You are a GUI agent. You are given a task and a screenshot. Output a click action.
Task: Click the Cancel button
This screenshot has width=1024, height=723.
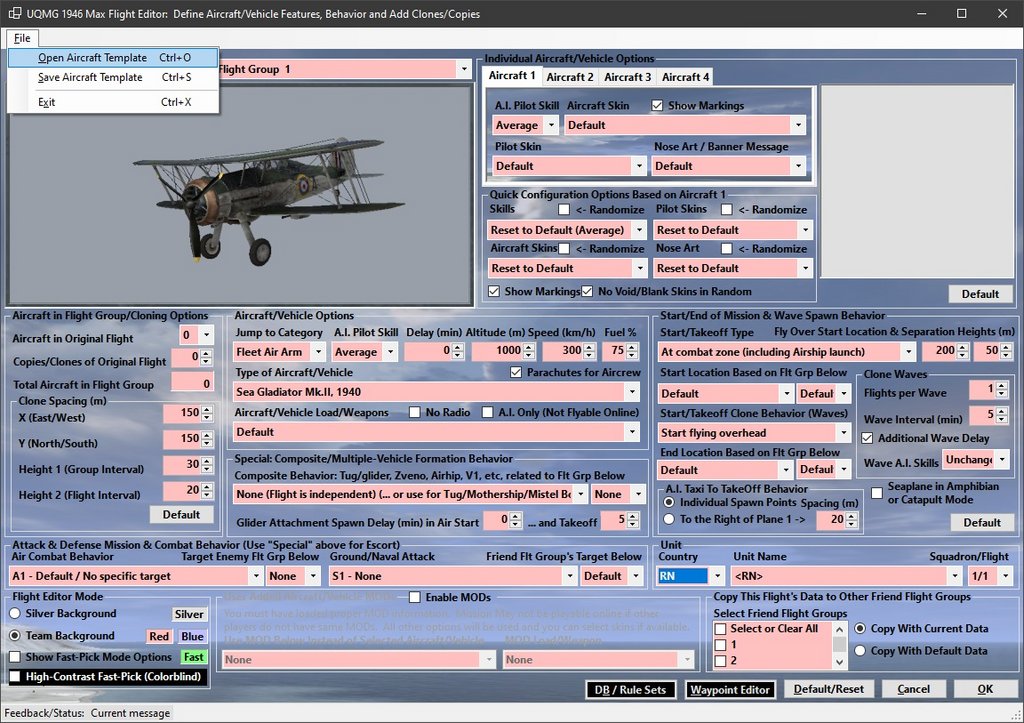(913, 689)
